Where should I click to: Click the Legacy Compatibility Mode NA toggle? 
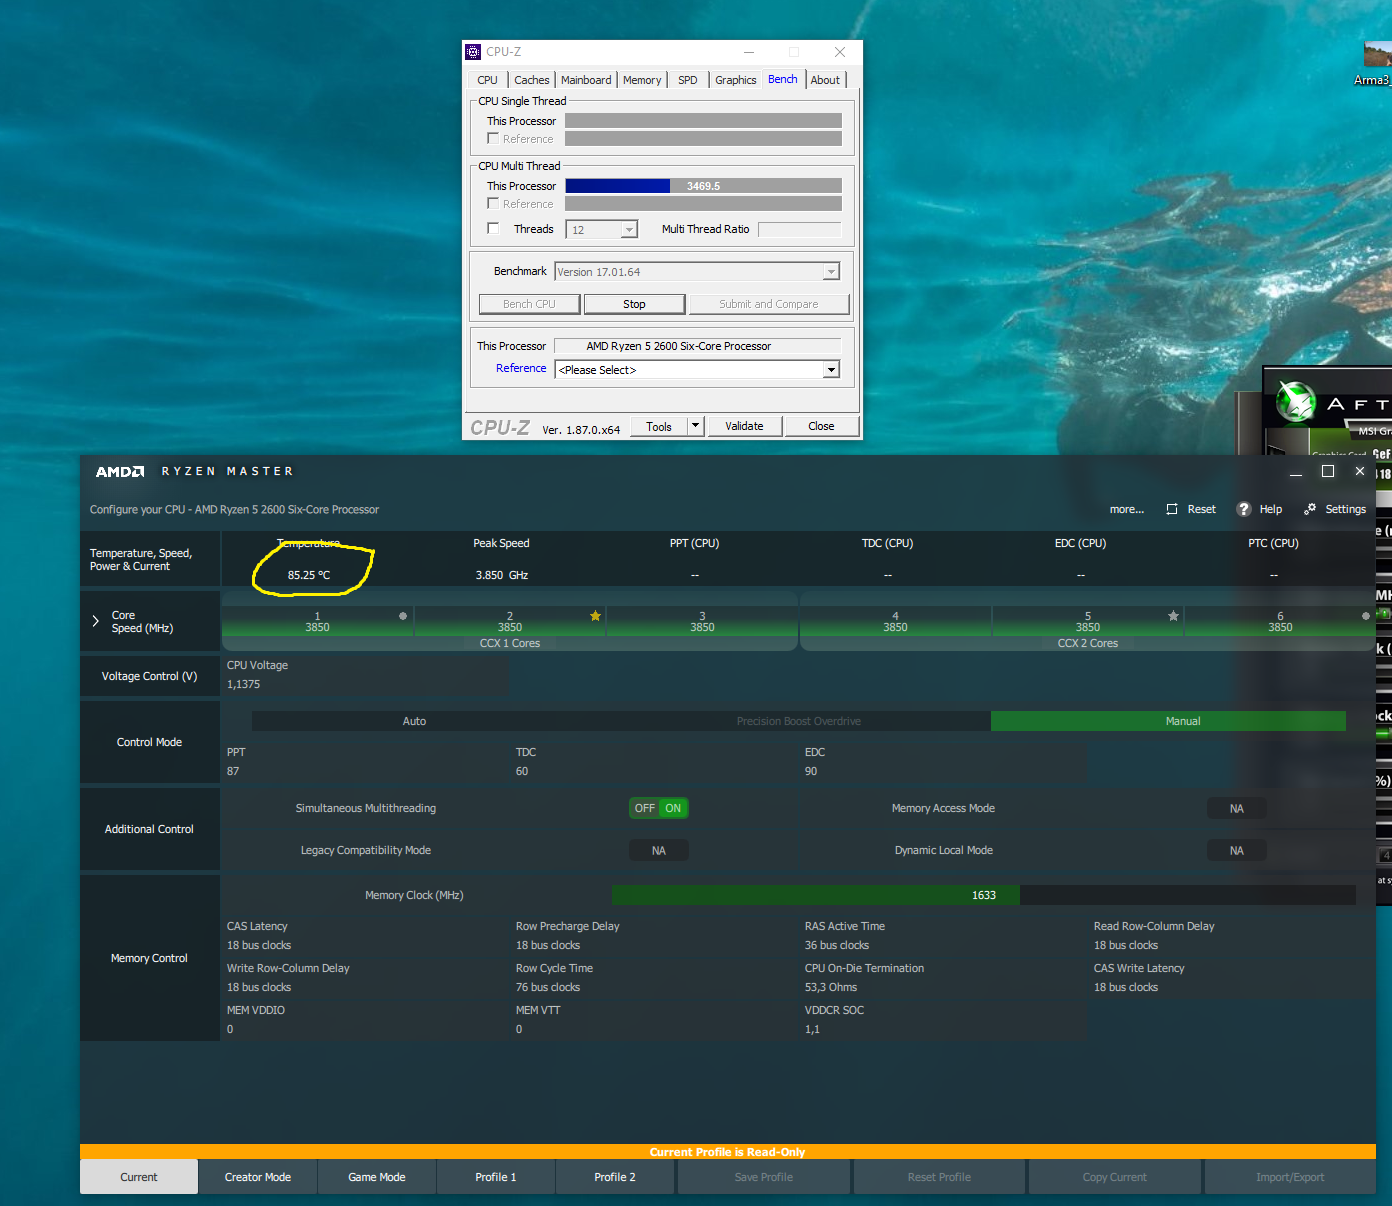point(659,850)
